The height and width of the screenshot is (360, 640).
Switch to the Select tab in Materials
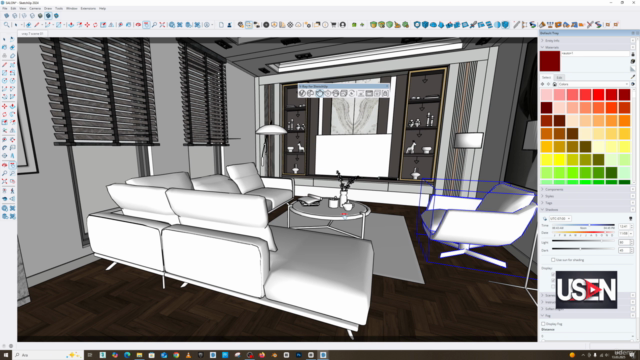546,78
